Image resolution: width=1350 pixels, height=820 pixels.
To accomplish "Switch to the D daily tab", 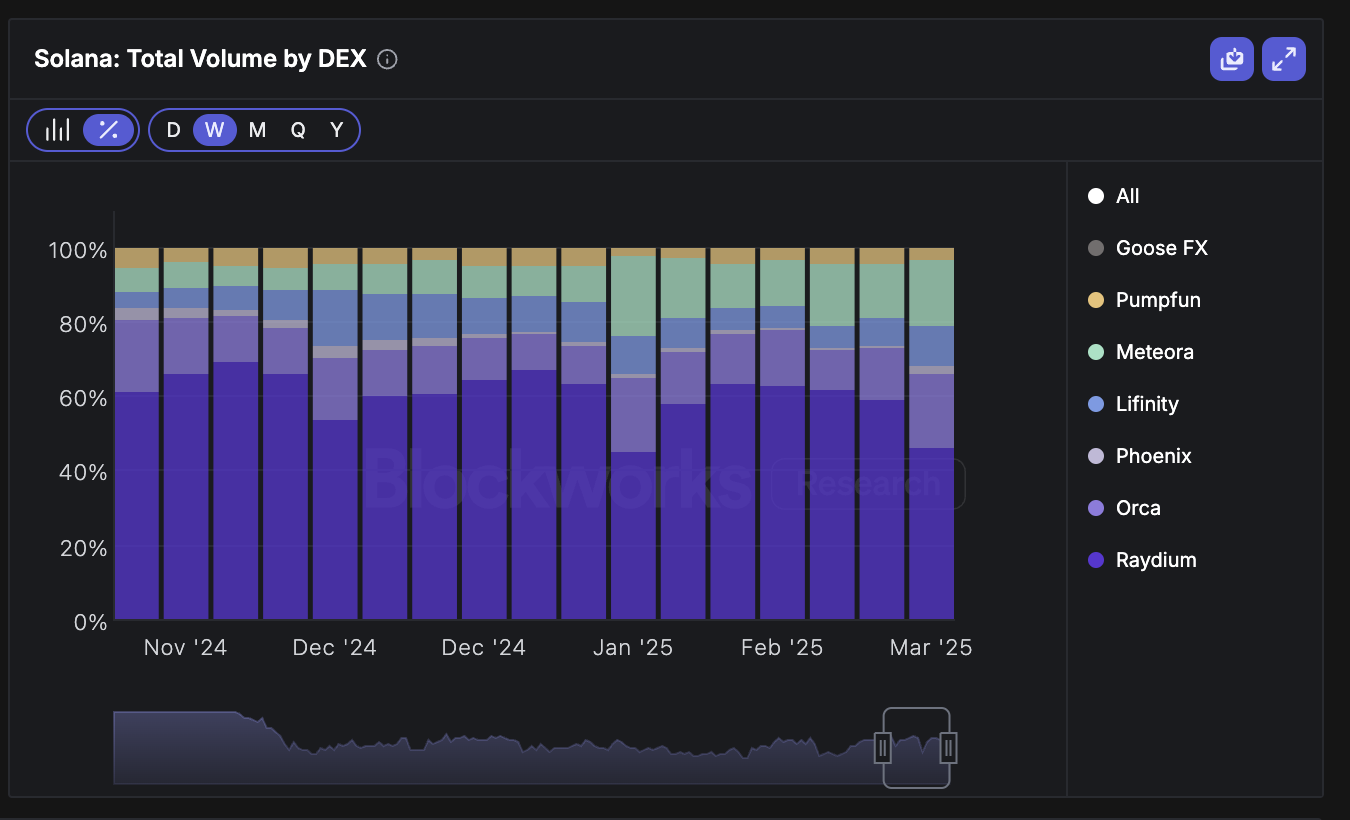I will 173,129.
